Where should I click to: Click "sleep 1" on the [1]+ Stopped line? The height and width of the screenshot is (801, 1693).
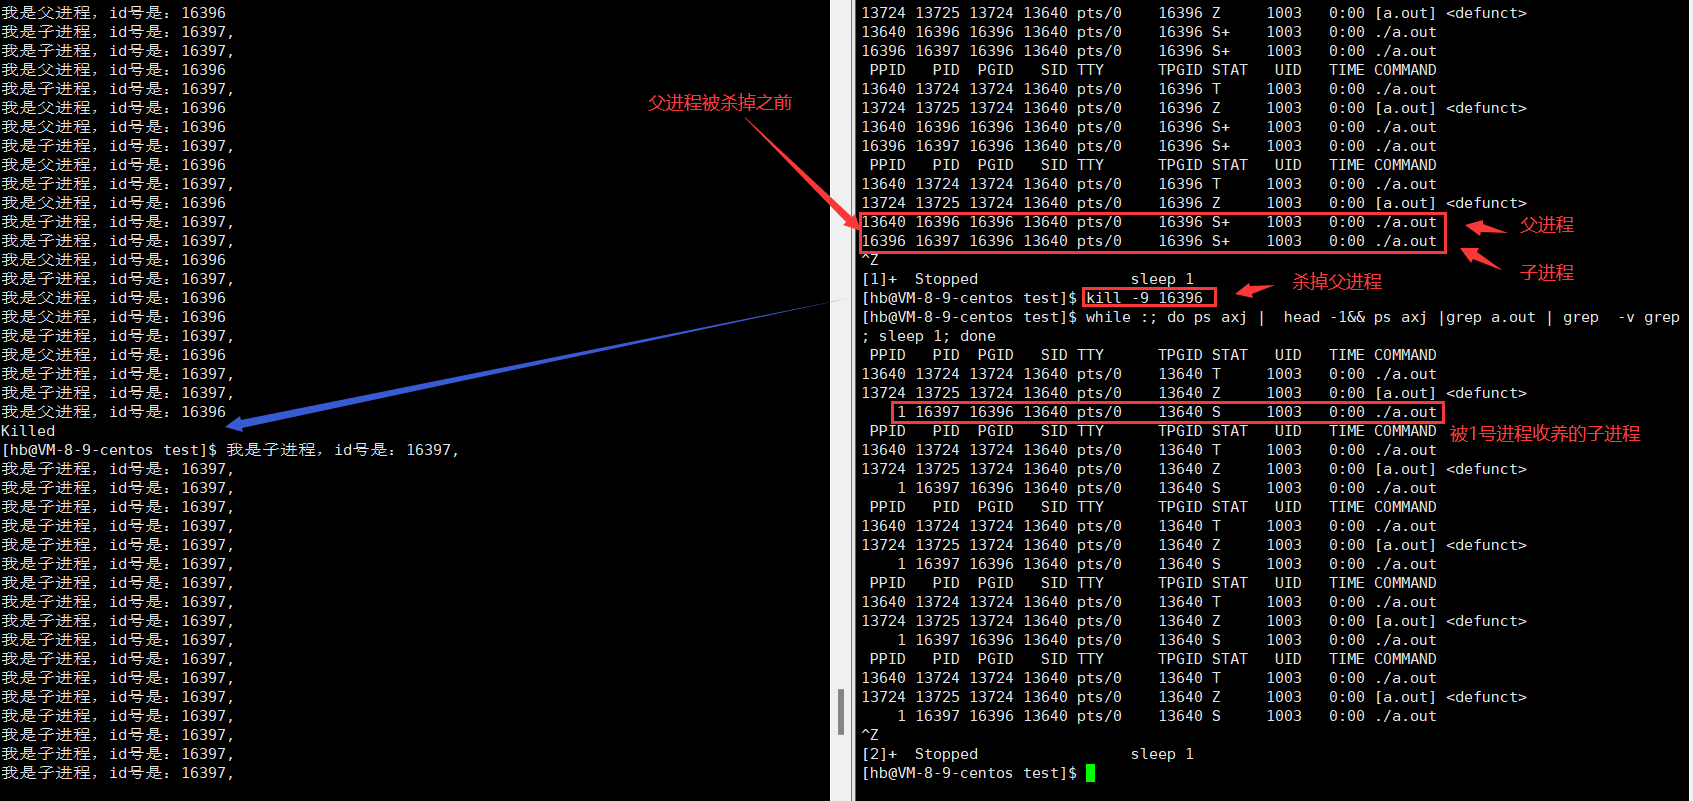1162,279
